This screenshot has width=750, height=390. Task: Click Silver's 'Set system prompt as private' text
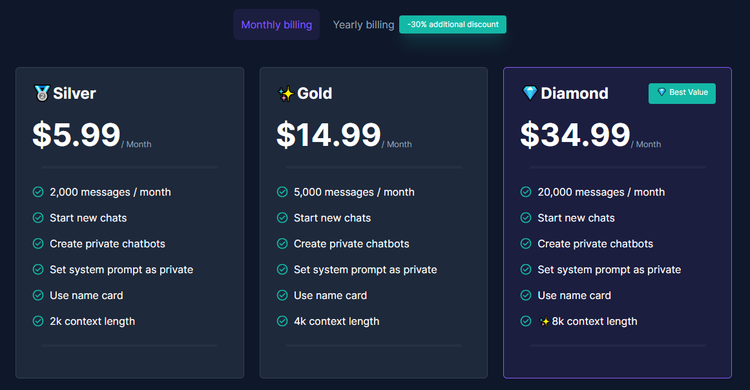tap(121, 269)
